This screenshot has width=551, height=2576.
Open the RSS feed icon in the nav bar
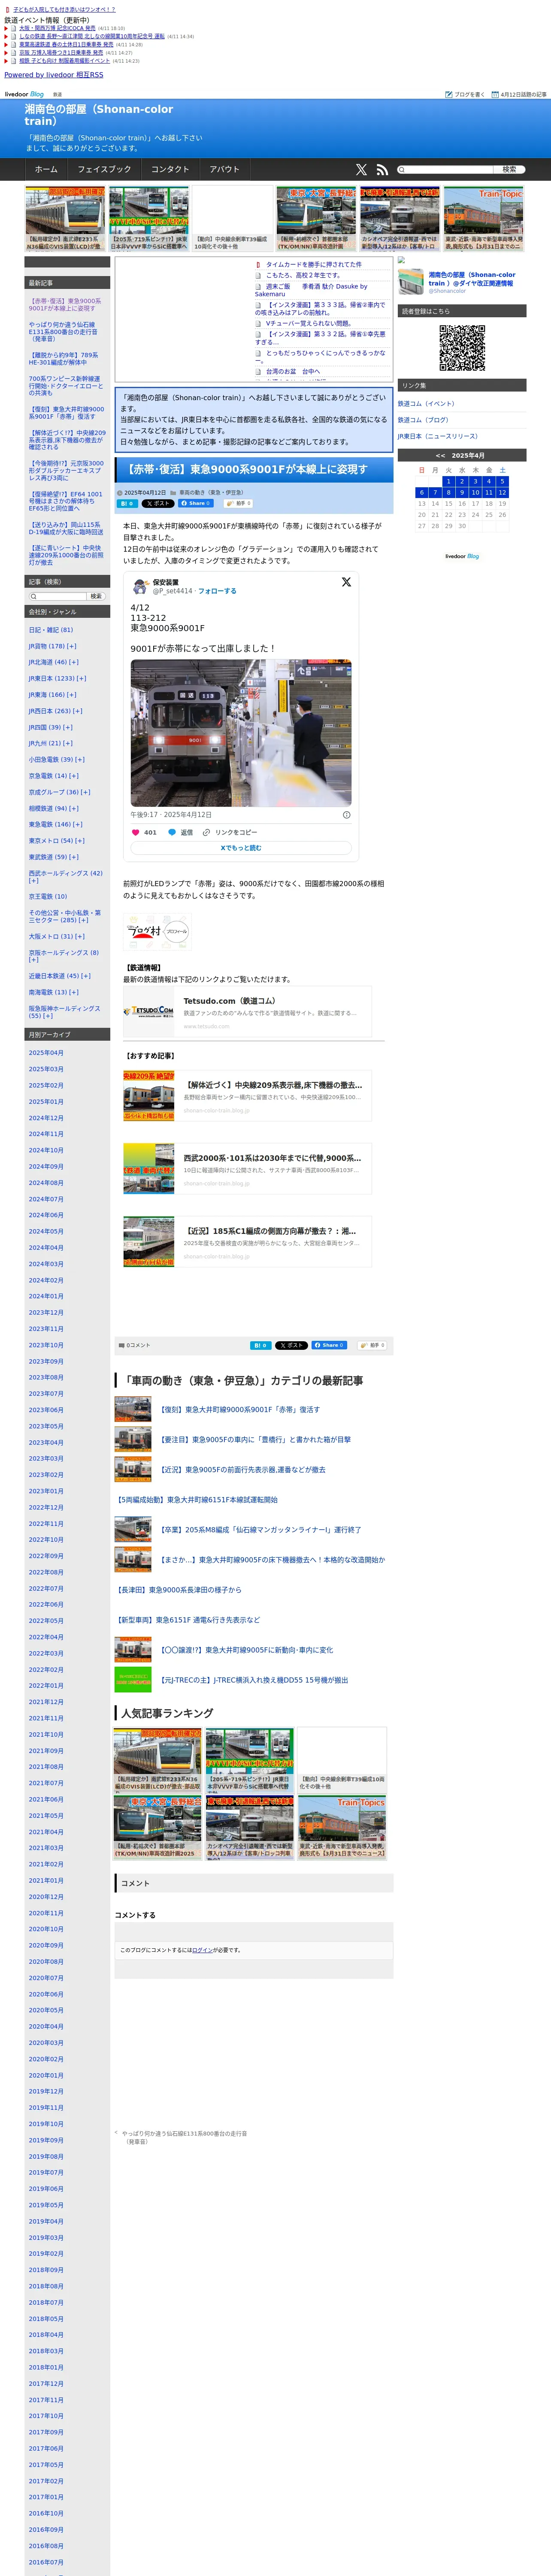click(382, 170)
